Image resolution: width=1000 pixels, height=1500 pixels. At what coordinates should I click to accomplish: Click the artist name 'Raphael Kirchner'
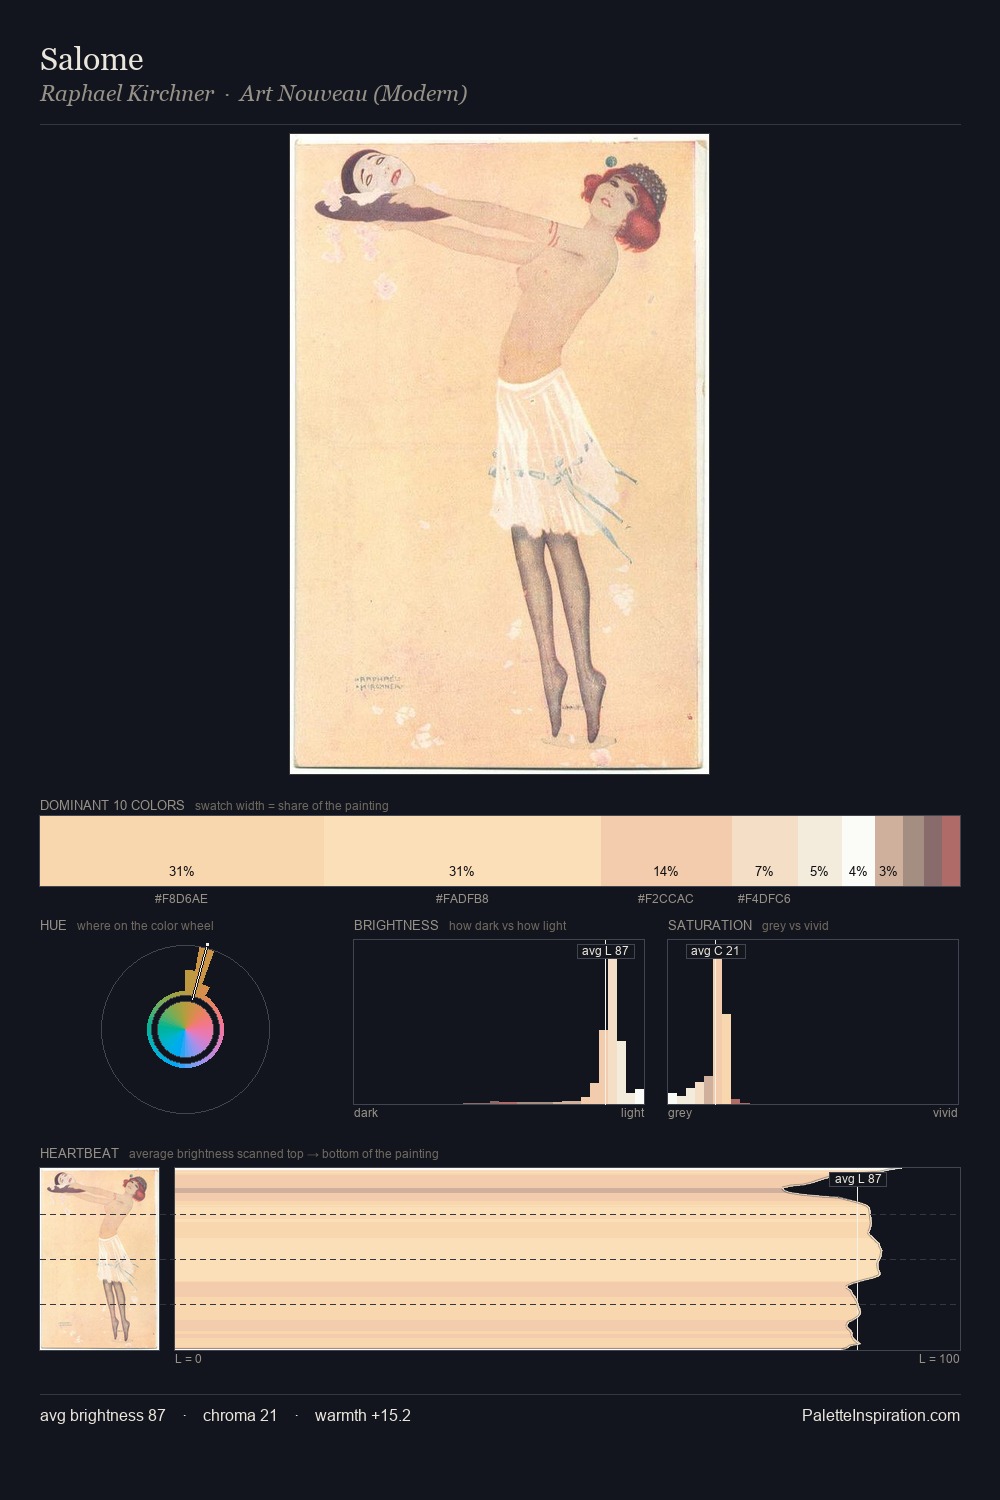coord(127,93)
